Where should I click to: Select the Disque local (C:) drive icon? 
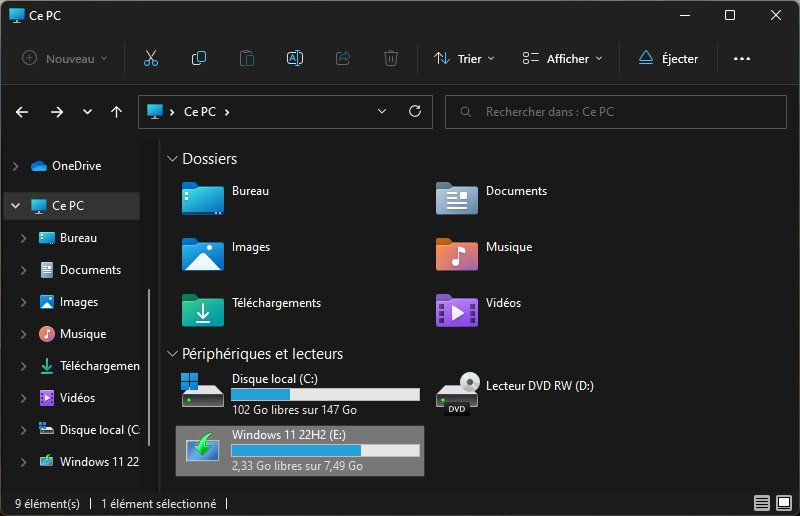click(202, 390)
